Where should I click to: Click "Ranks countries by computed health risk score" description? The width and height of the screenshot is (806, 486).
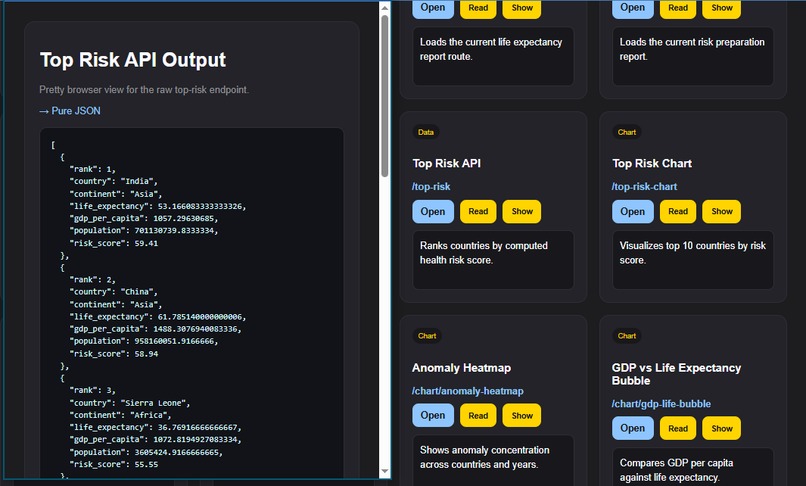click(483, 253)
